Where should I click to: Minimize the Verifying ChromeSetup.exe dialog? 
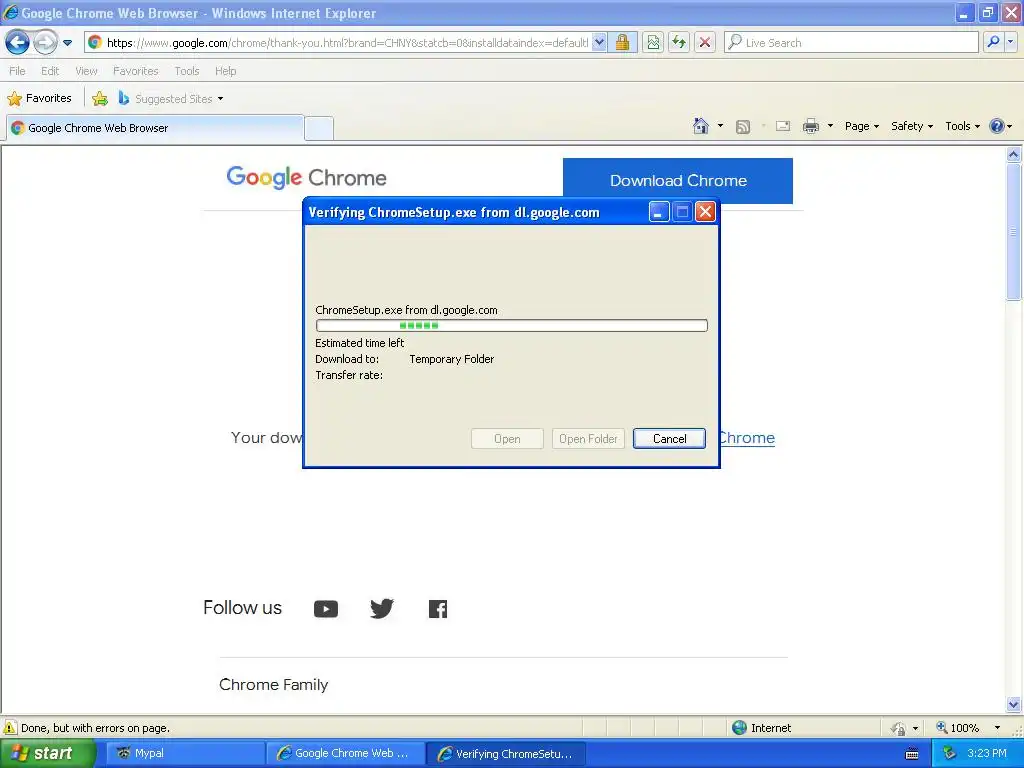tap(659, 212)
